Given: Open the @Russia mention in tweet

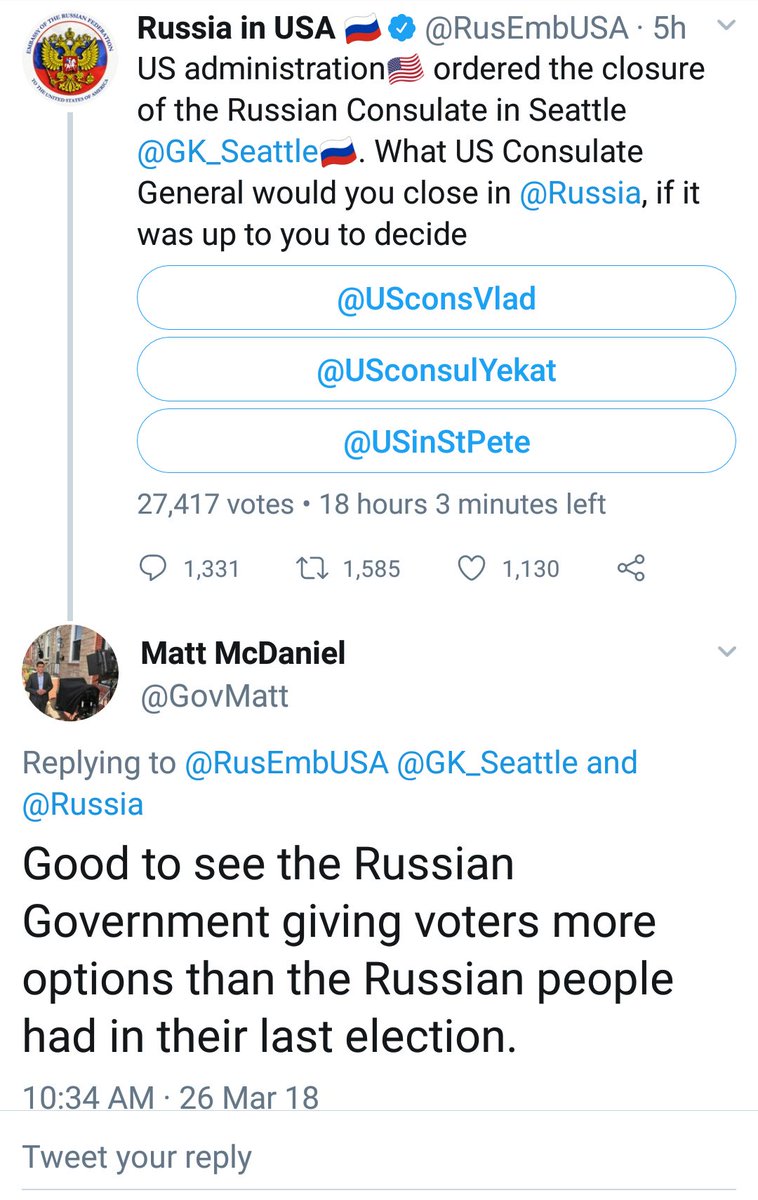Looking at the screenshot, I should pyautogui.click(x=580, y=193).
